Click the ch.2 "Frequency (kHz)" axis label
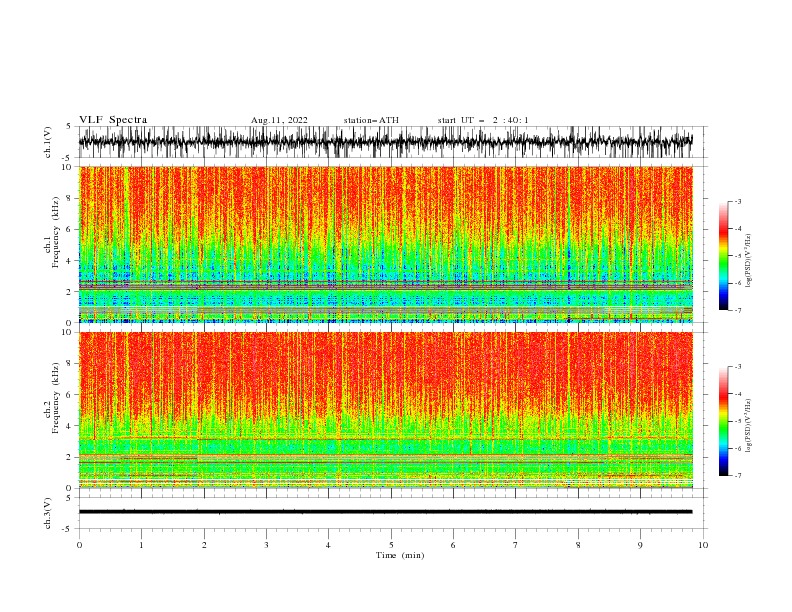Screen dimensions: 792x612 pyautogui.click(x=56, y=398)
